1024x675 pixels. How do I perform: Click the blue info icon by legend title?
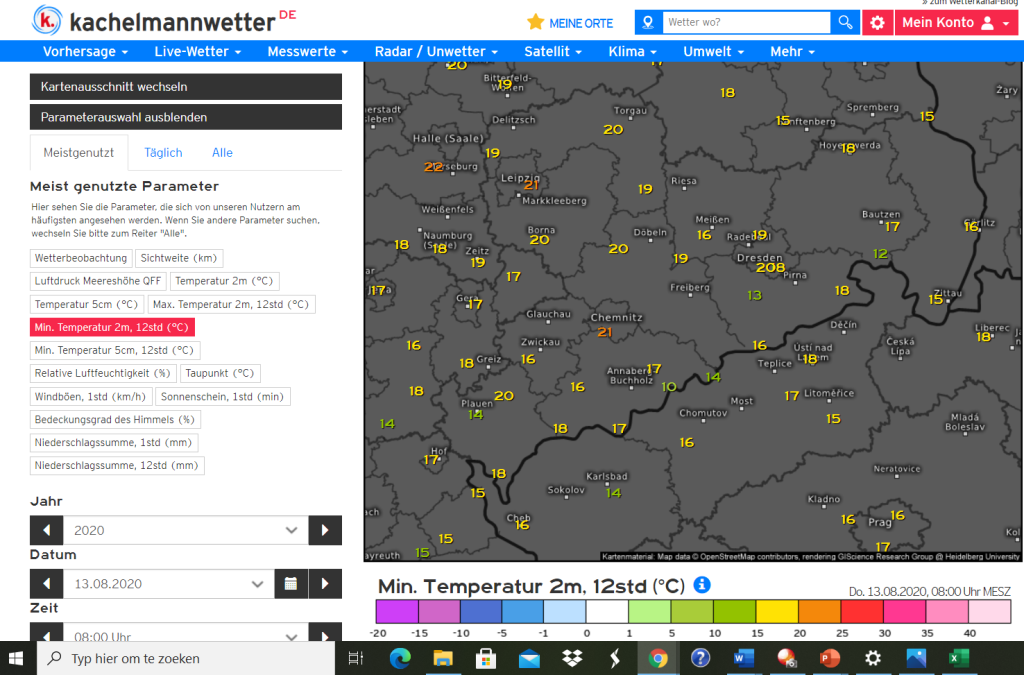702,585
